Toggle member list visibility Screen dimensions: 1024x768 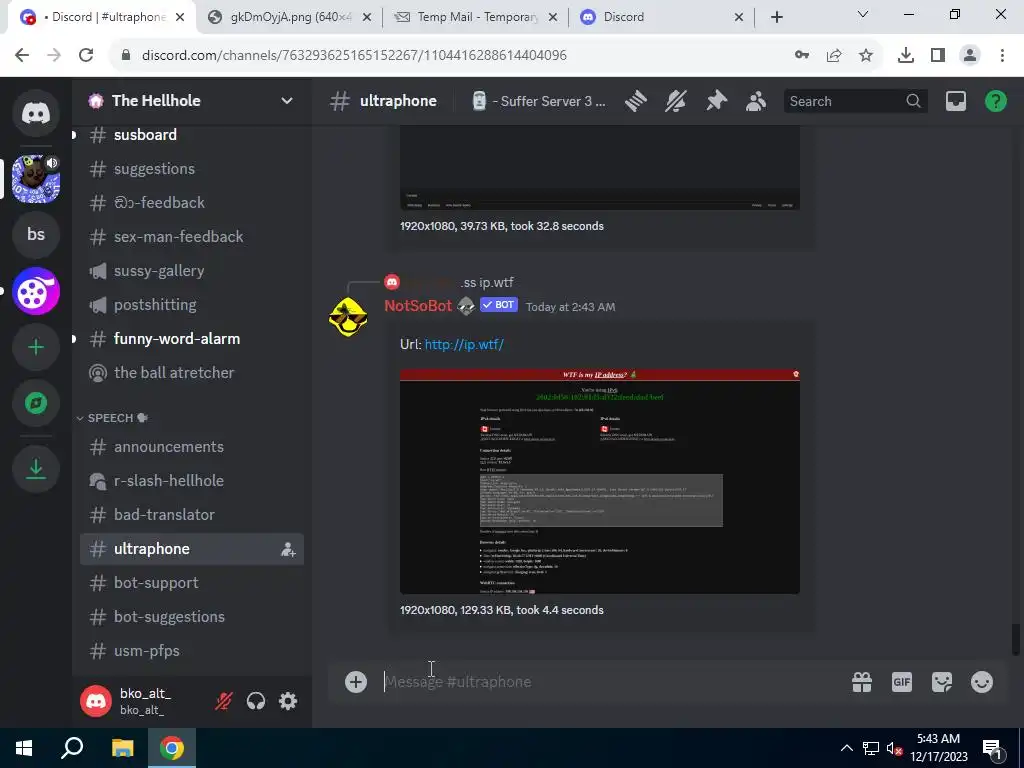pyautogui.click(x=756, y=101)
